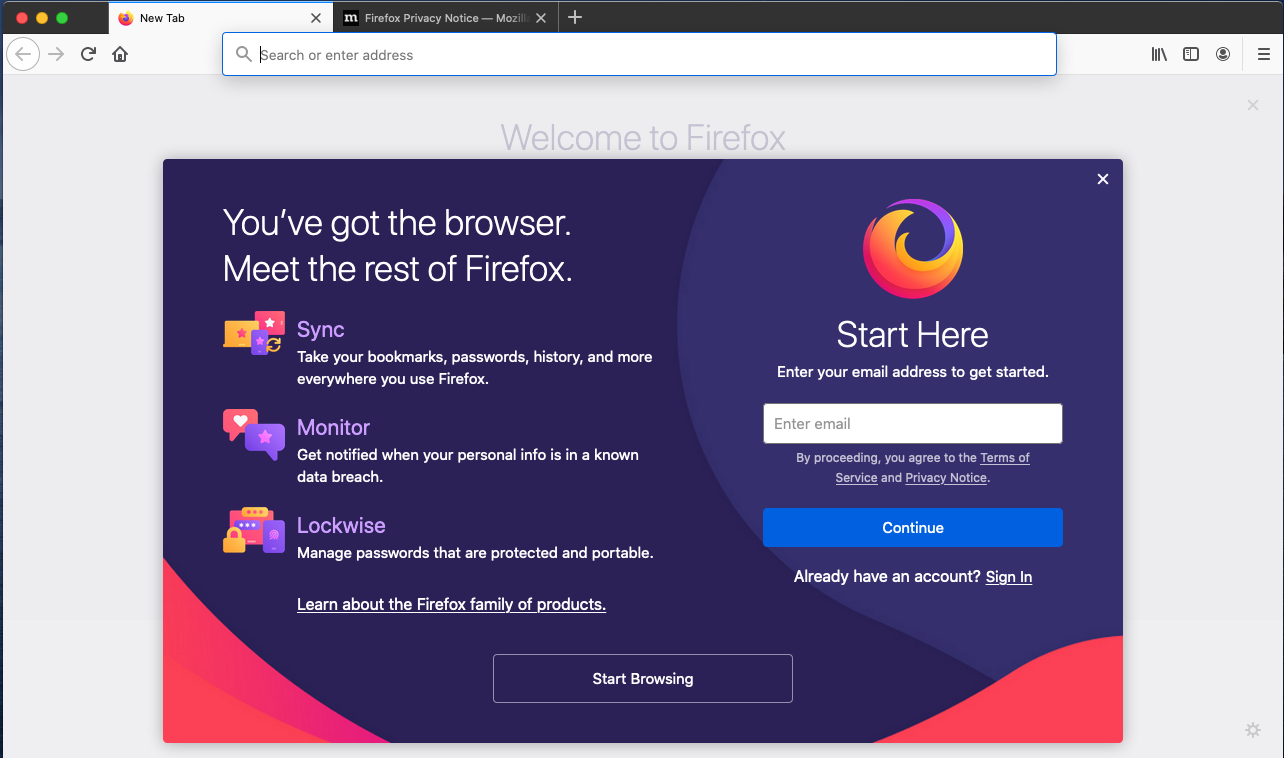
Task: Click the Monitor chat bubbles icon
Action: (x=254, y=434)
